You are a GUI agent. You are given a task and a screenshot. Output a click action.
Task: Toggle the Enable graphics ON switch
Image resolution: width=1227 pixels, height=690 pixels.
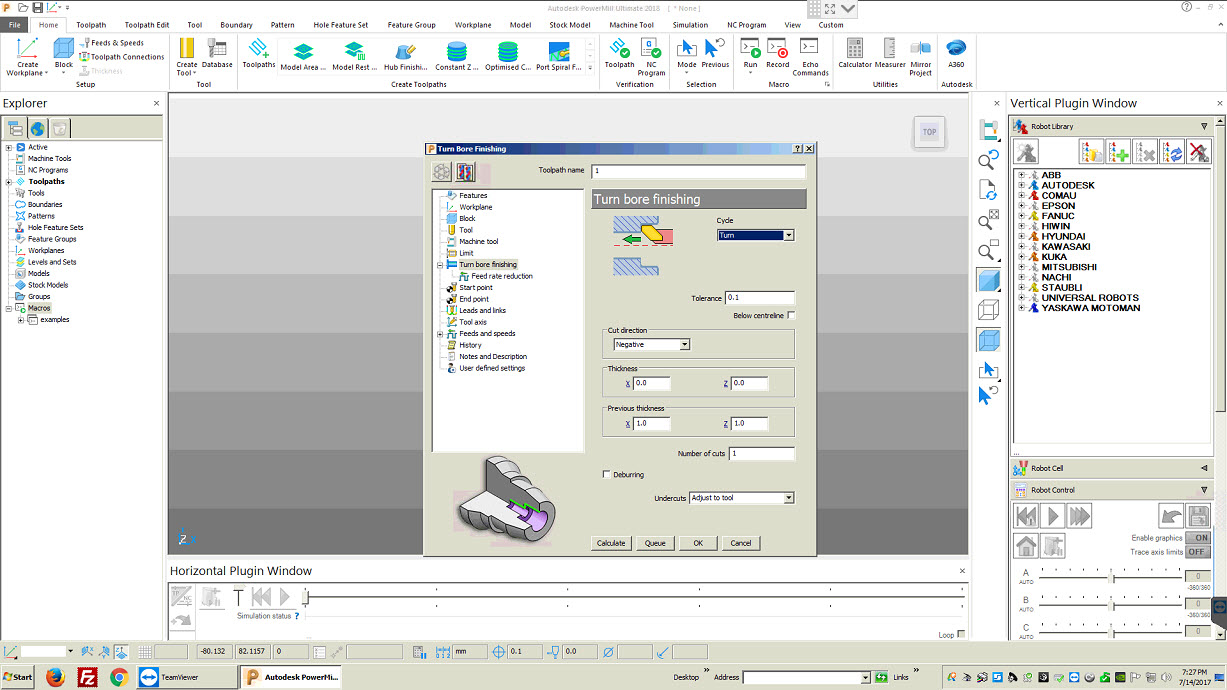pyautogui.click(x=1197, y=538)
